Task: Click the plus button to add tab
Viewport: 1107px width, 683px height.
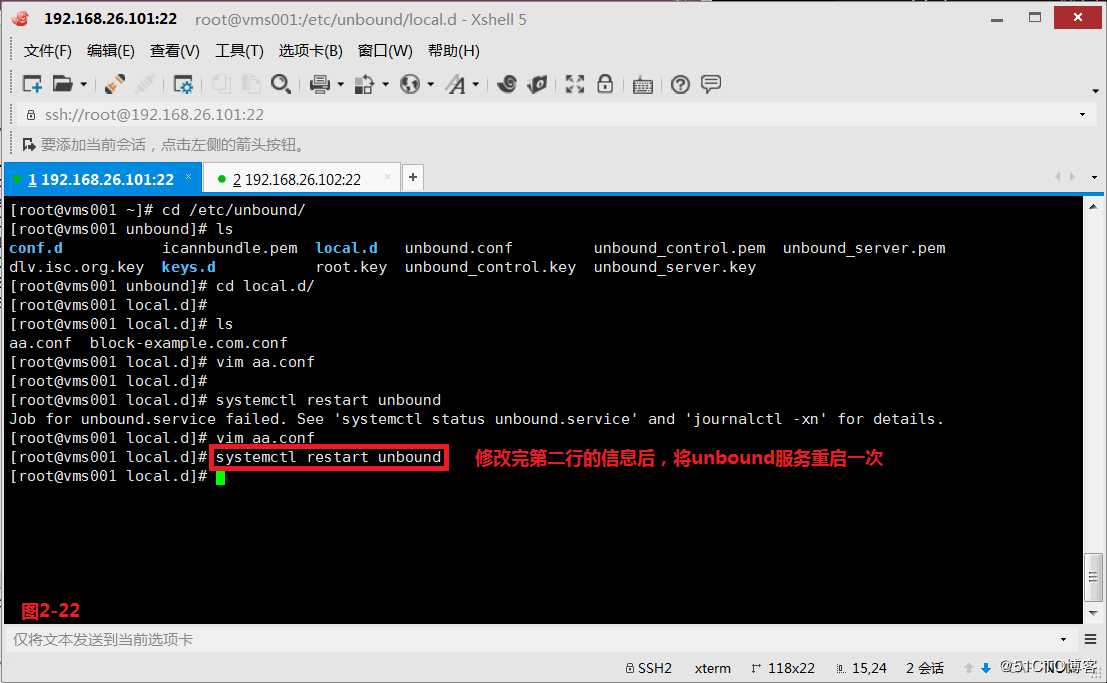Action: (x=413, y=177)
